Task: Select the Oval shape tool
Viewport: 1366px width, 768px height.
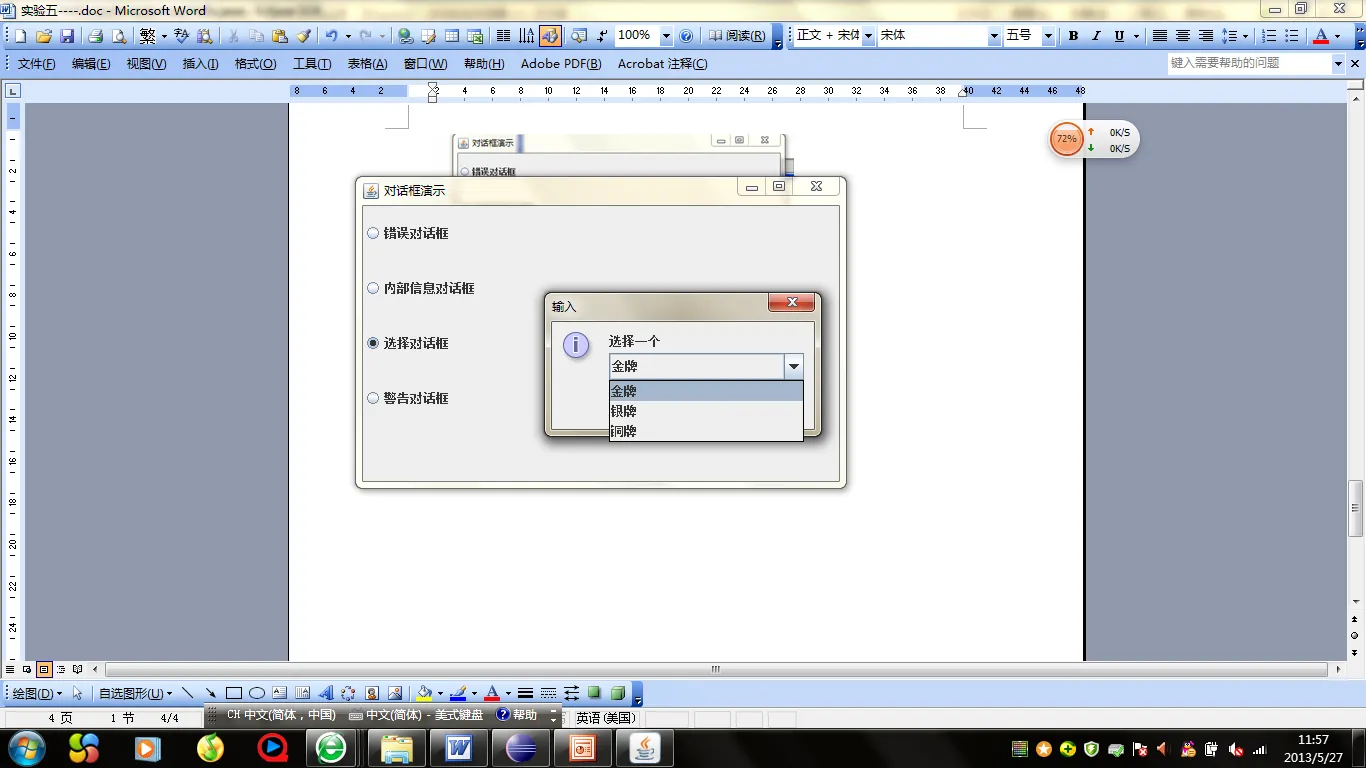Action: (x=257, y=692)
